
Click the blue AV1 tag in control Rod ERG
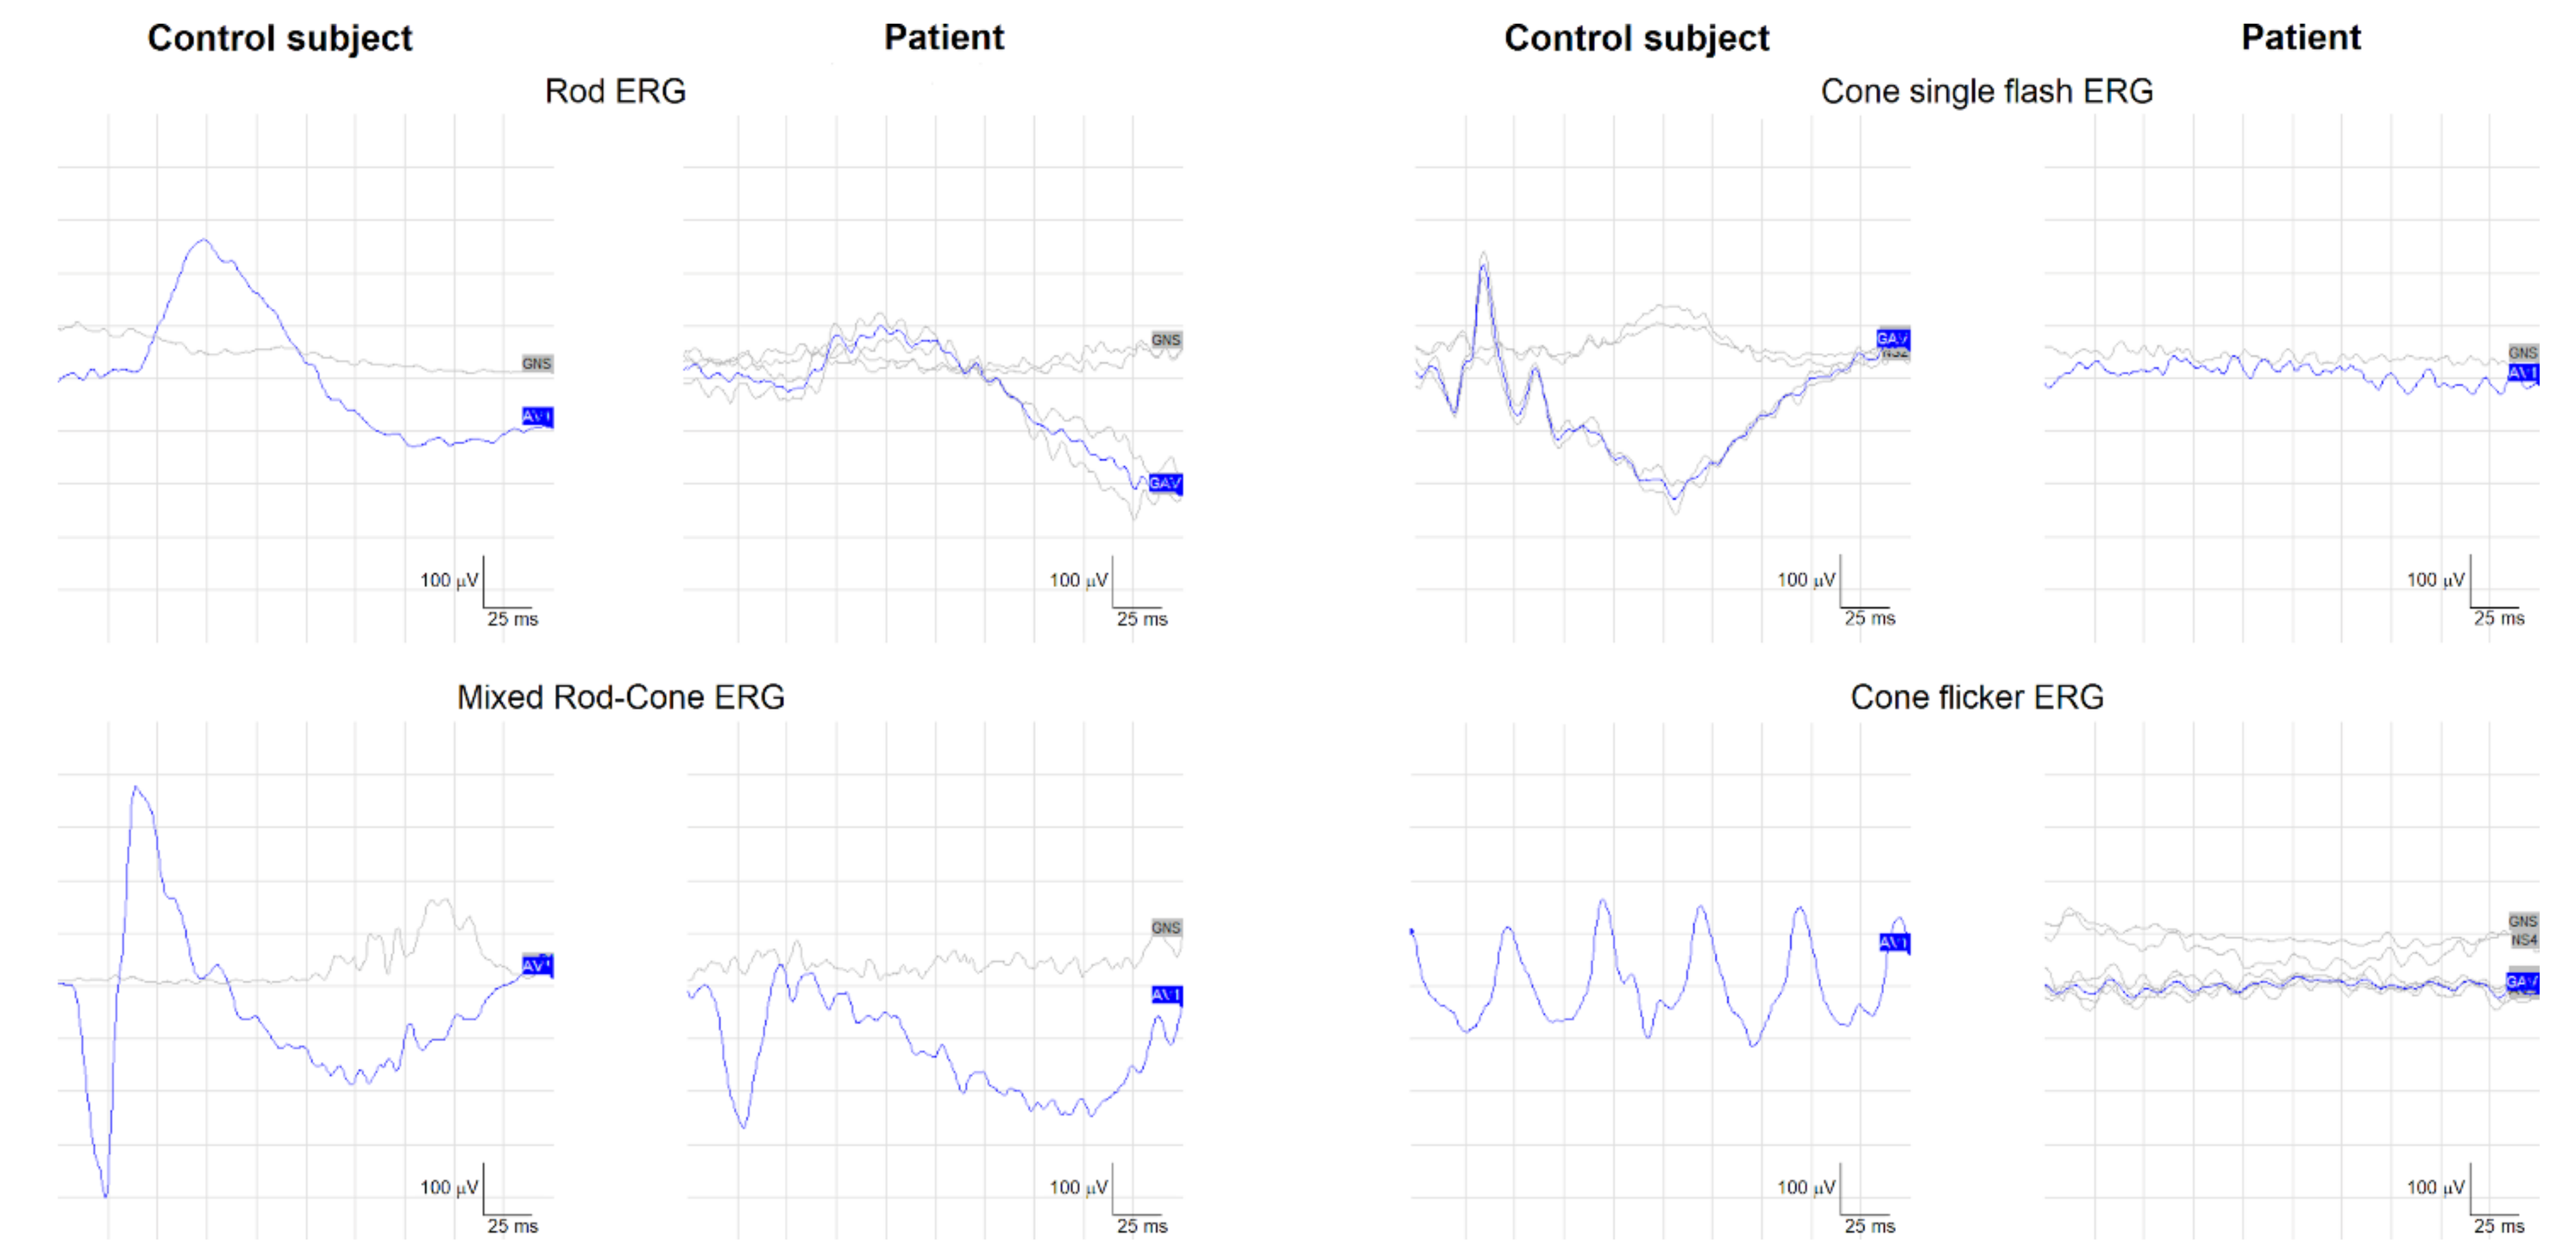coord(537,416)
